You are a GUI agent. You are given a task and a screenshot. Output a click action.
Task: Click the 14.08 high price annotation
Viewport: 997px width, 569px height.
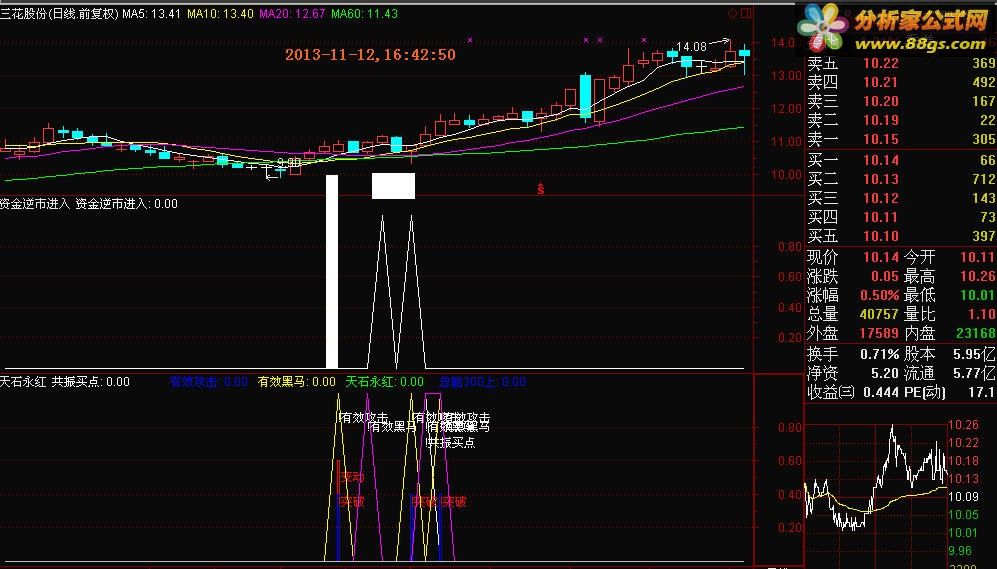691,46
